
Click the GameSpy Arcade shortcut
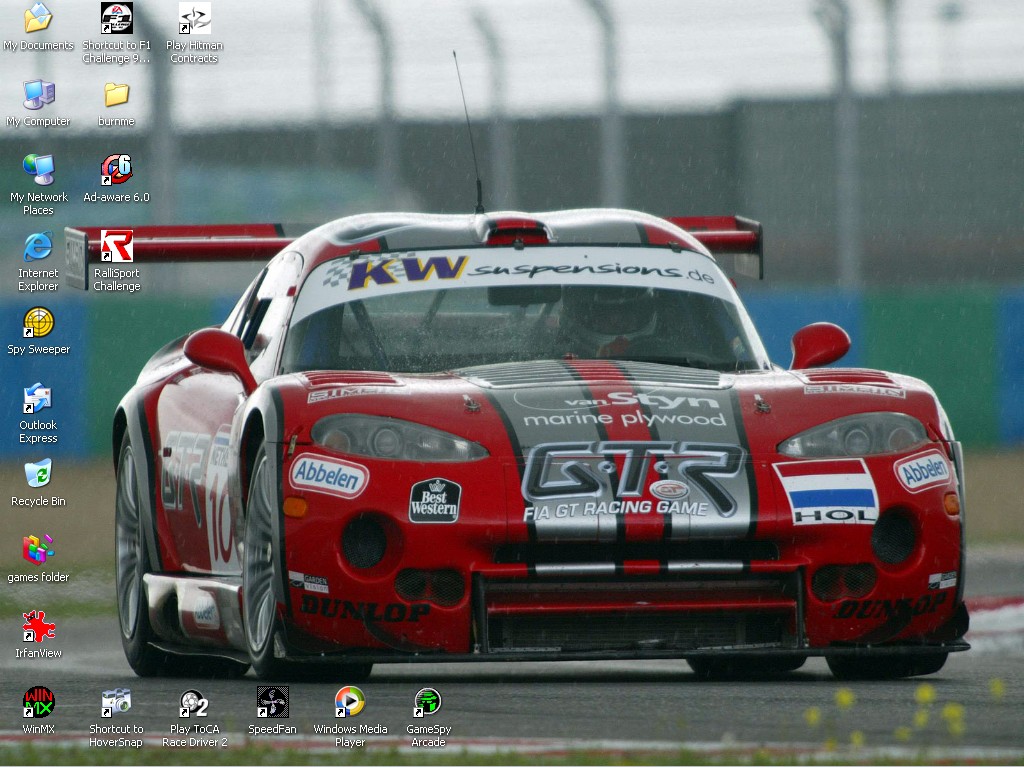point(428,703)
